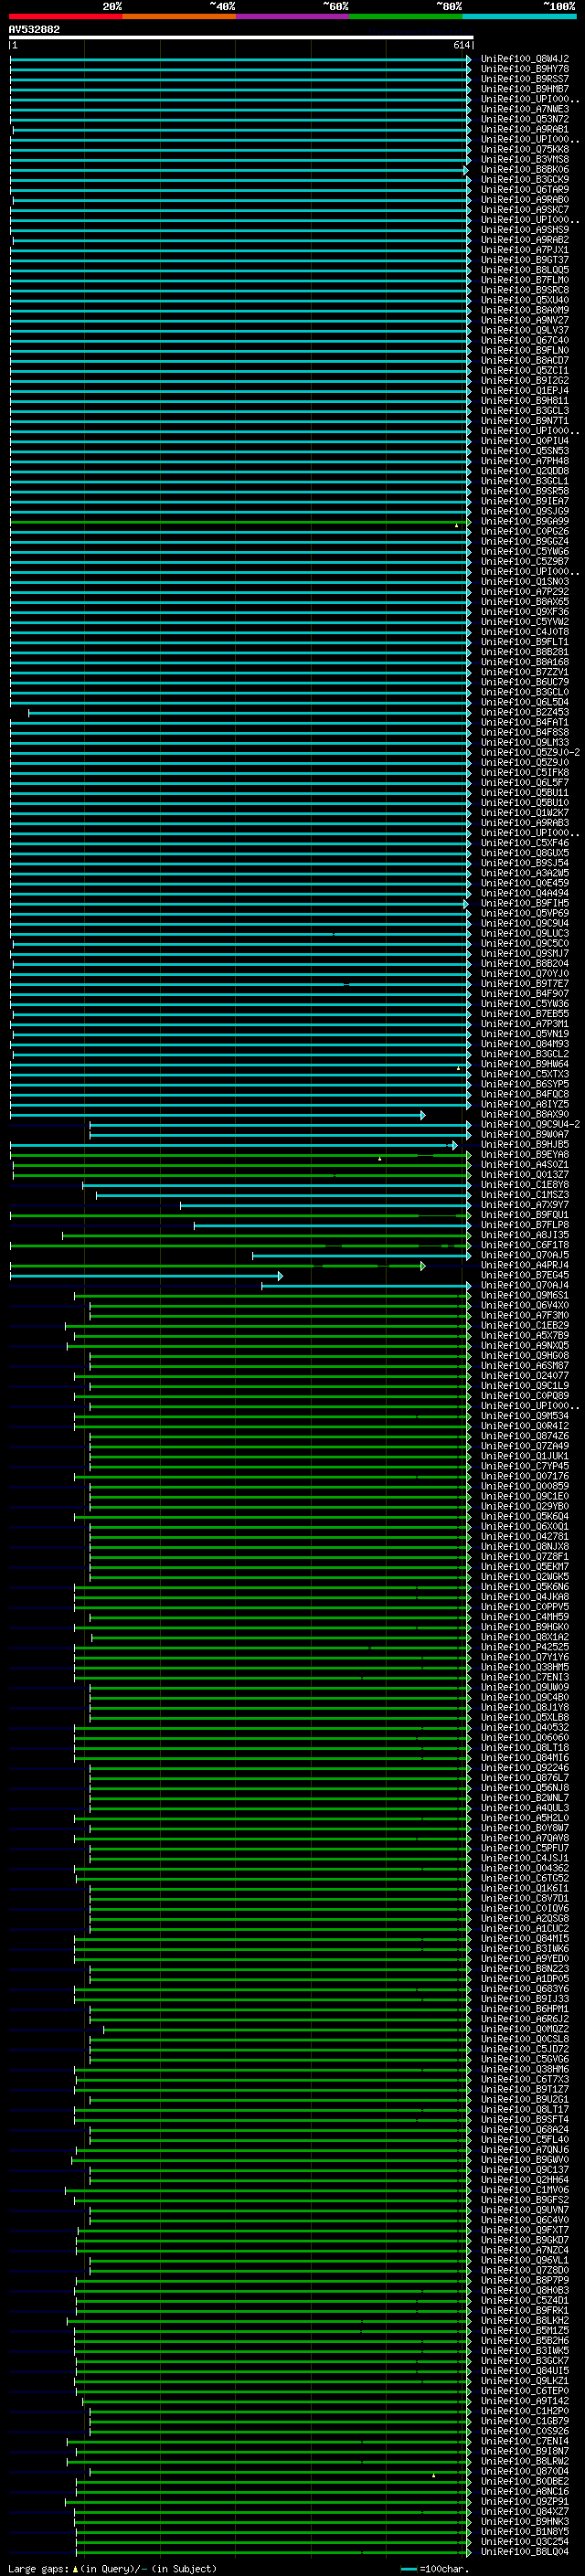Select the UniRef100_Q96VL1 label

click(525, 2261)
